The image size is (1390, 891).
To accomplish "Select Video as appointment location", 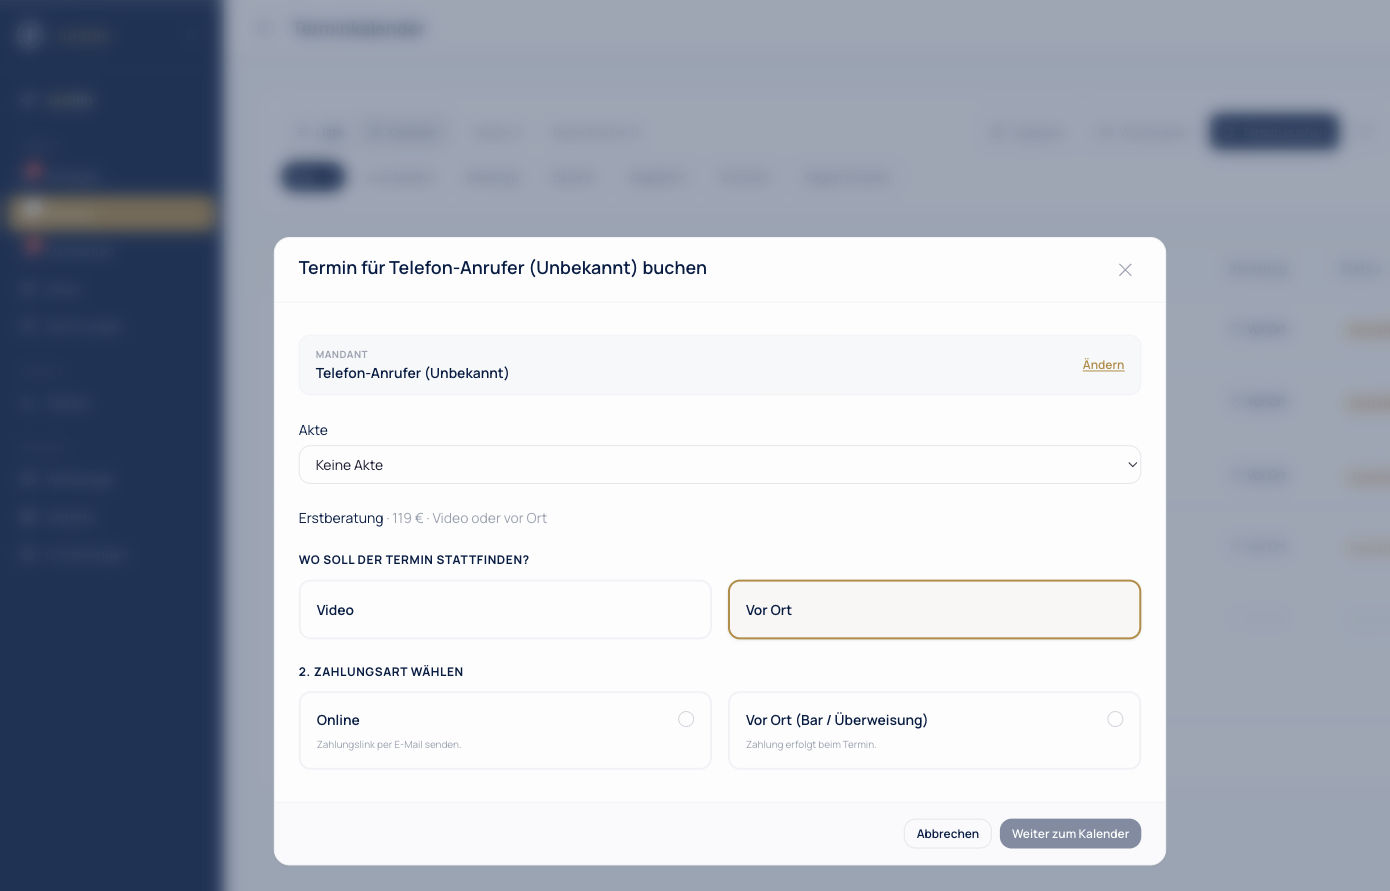I will pos(505,610).
